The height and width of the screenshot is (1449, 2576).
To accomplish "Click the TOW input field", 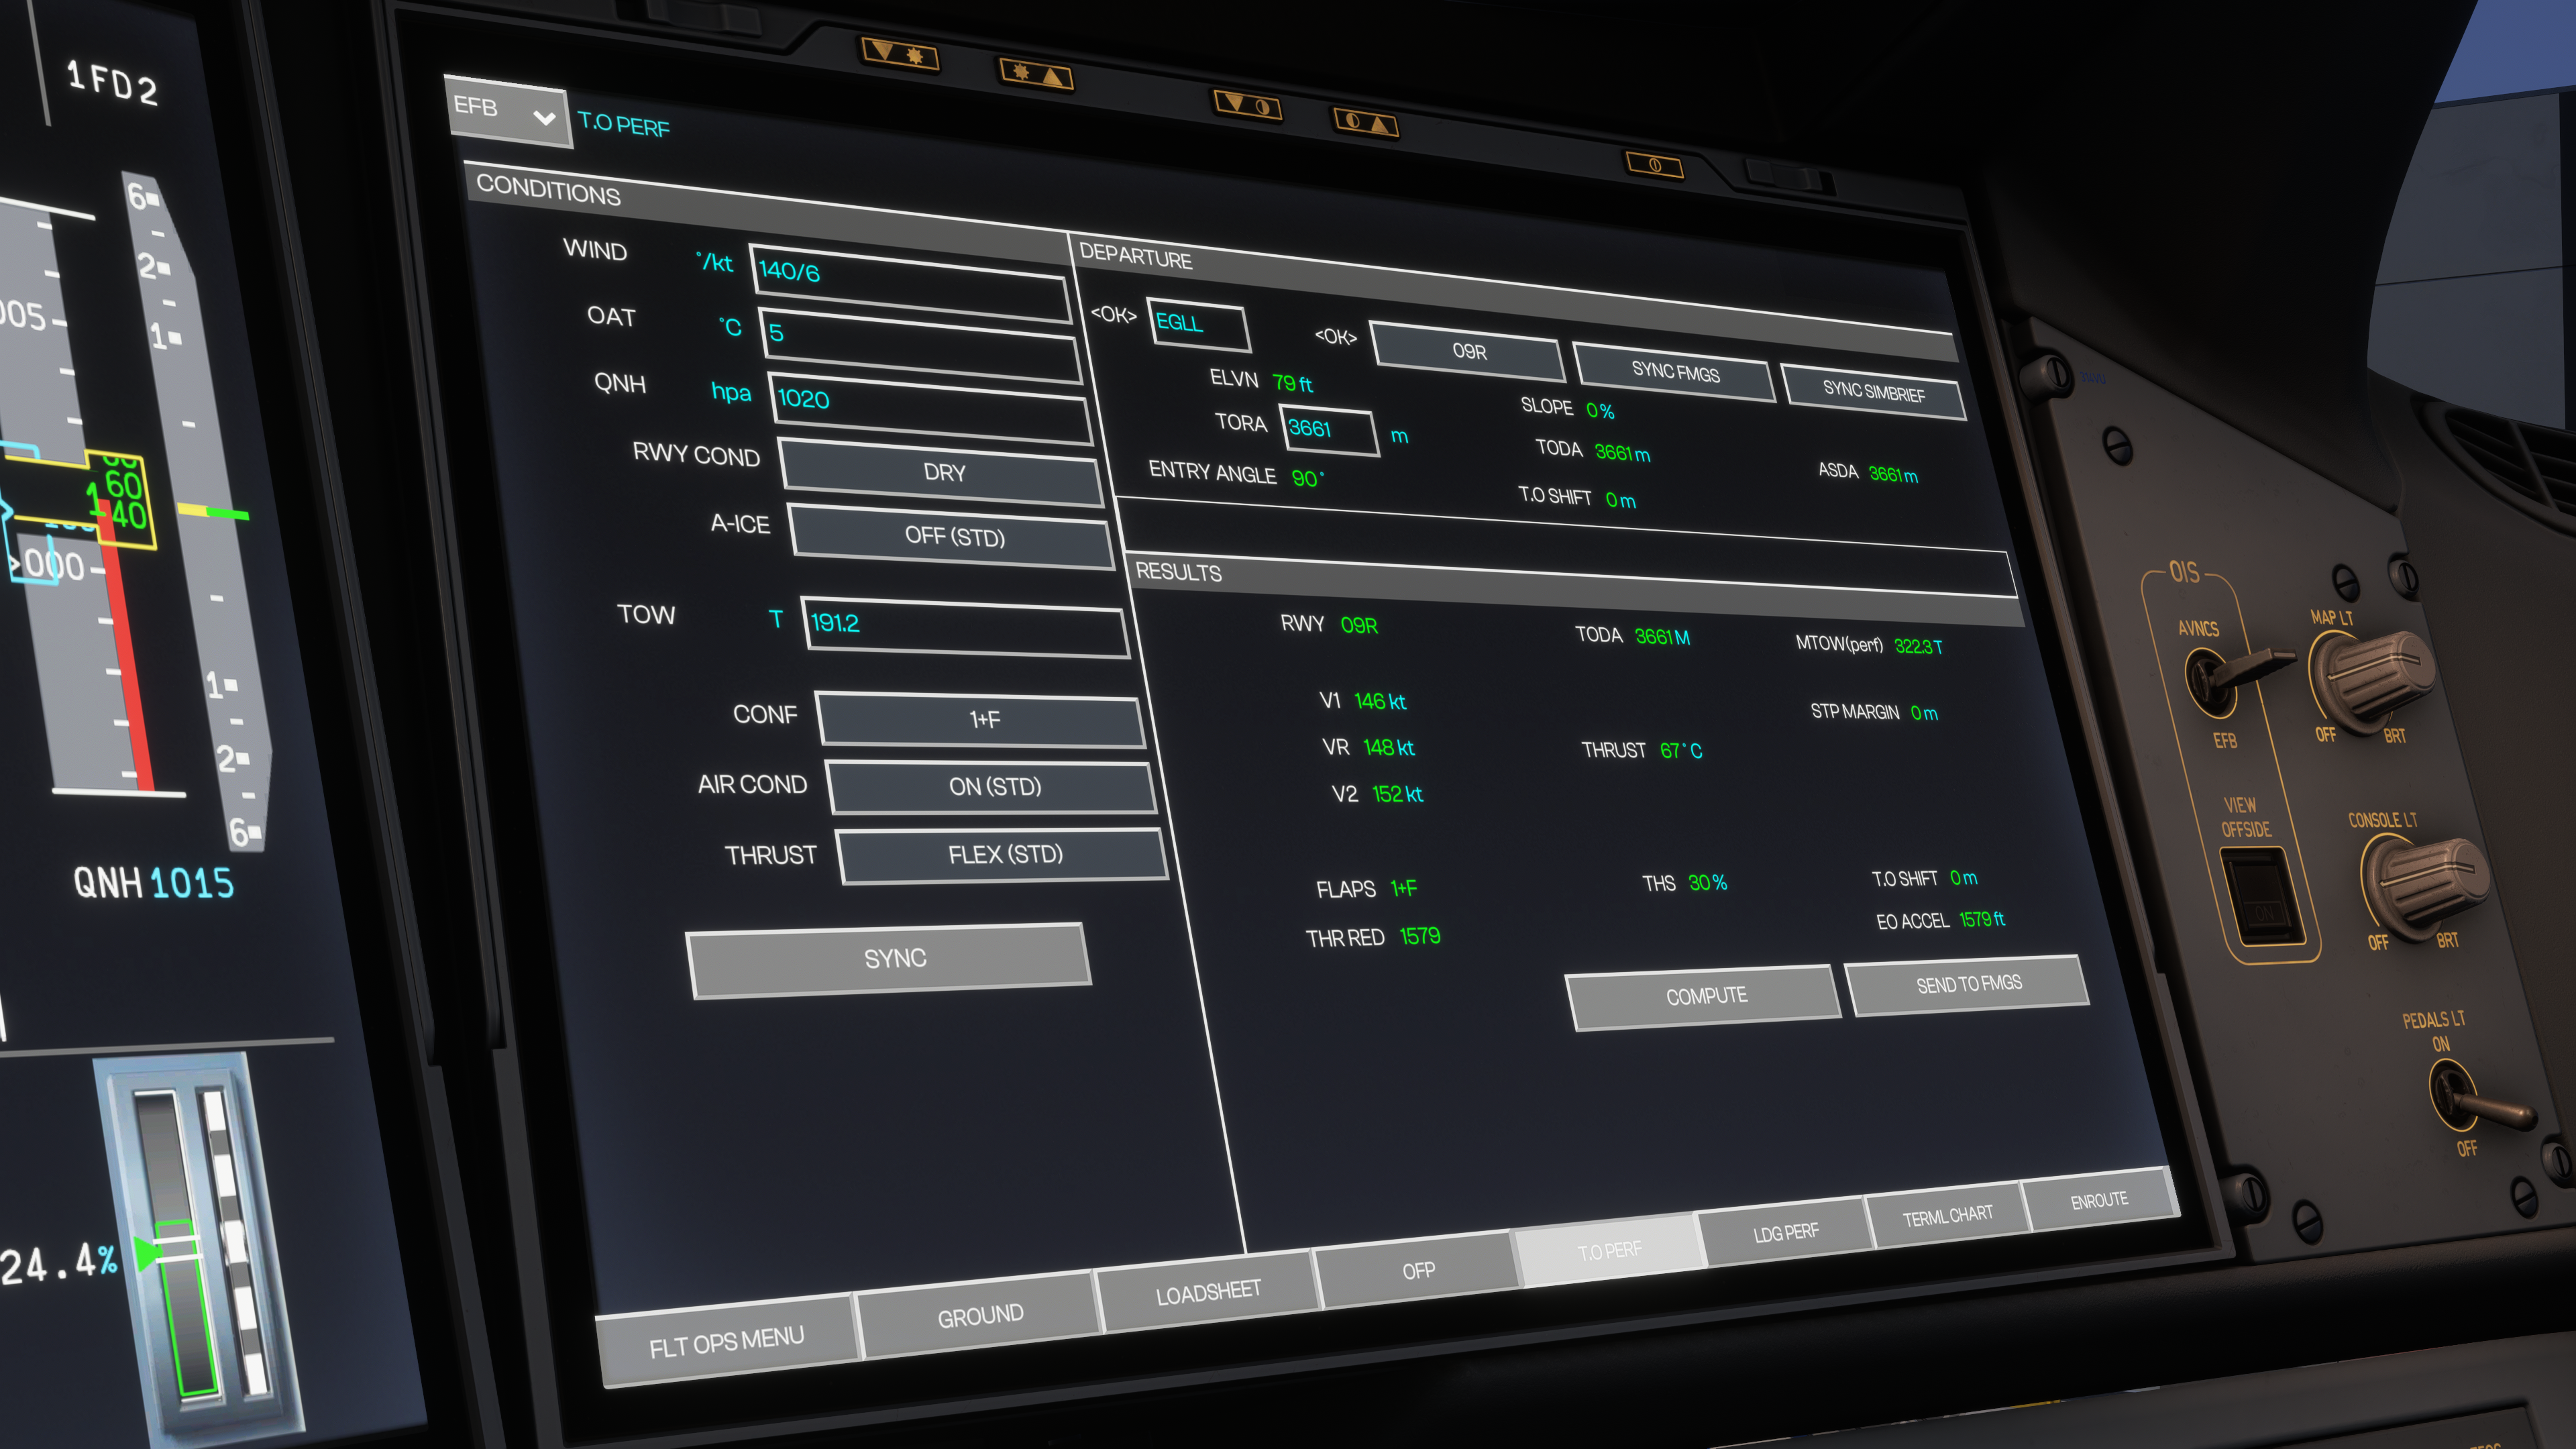I will (x=965, y=627).
